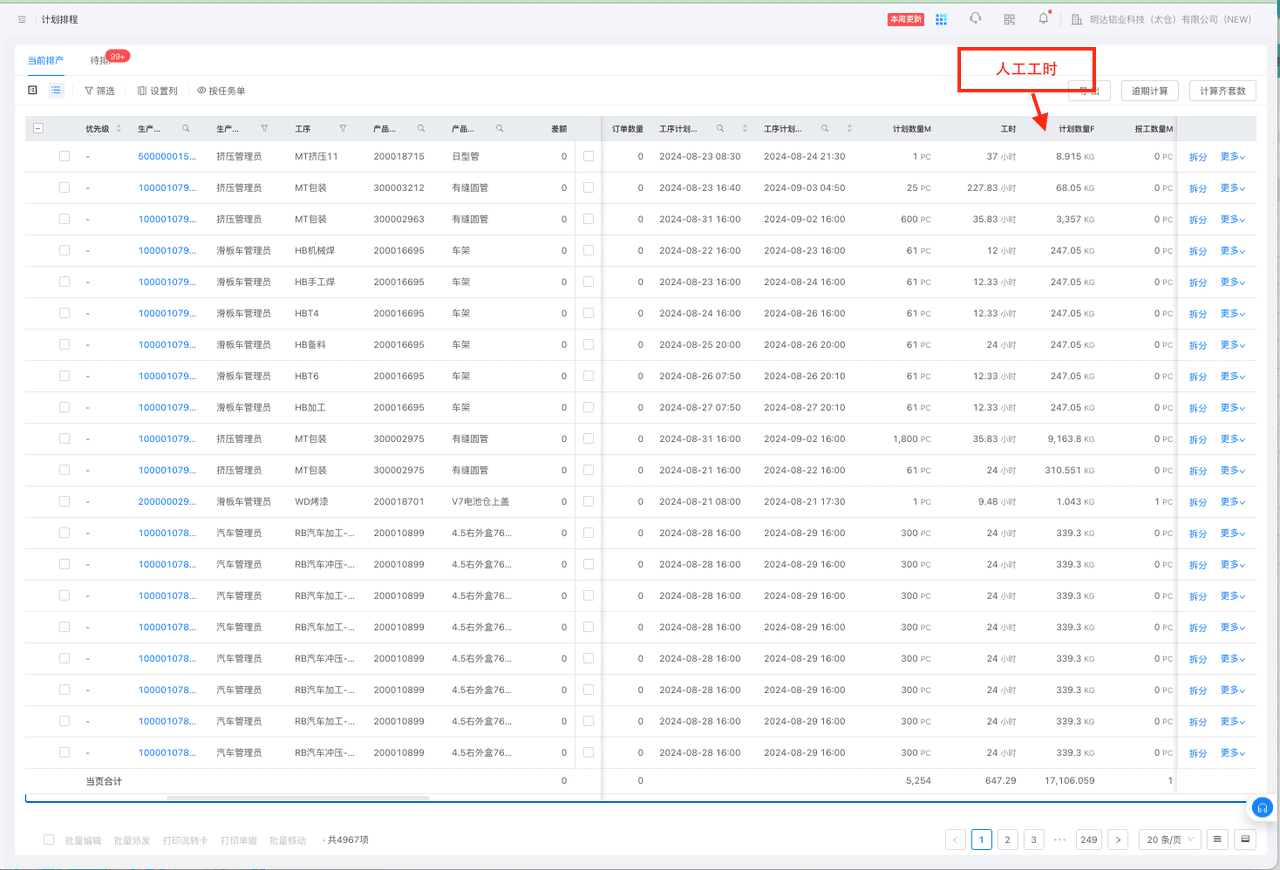
Task: Tick the 差额 column checkbox in HBT6 row
Action: tap(588, 376)
